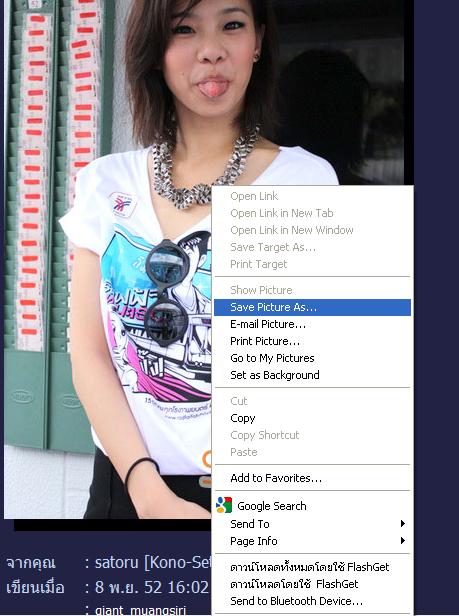Click the satoru username link
Screen dimensions: 459x616
tap(154, 563)
